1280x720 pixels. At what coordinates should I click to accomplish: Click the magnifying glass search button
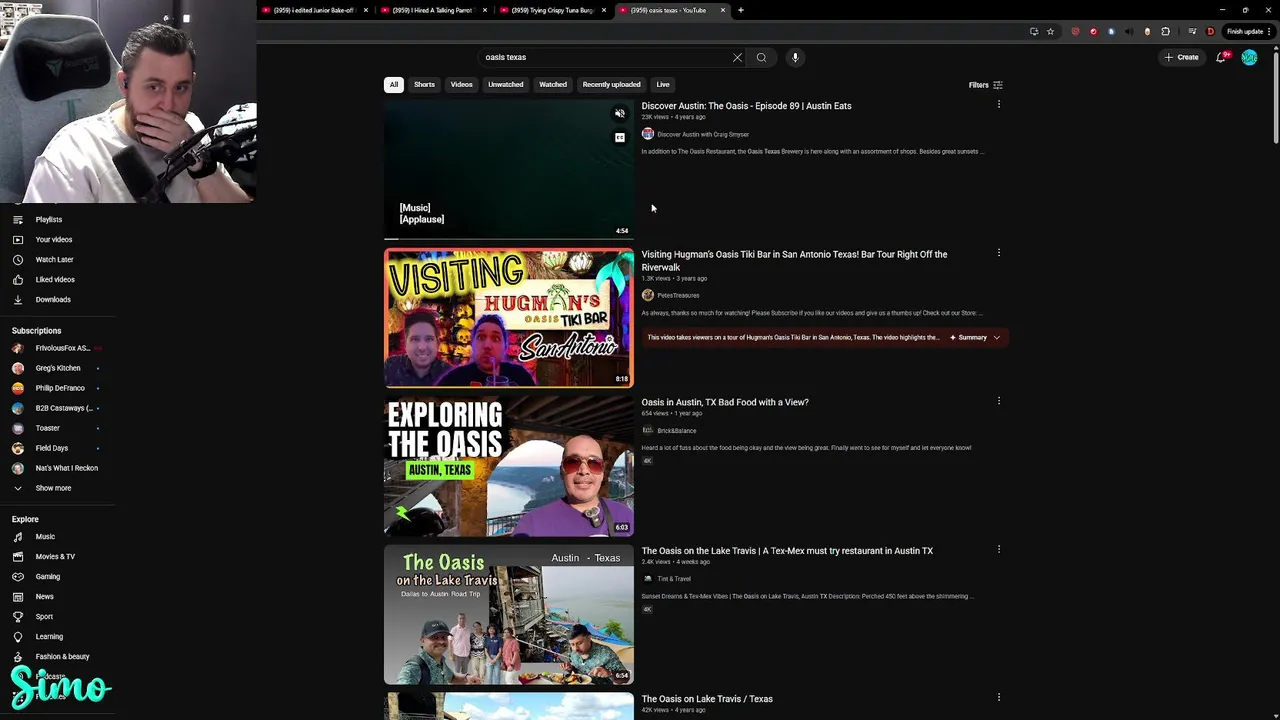[761, 57]
